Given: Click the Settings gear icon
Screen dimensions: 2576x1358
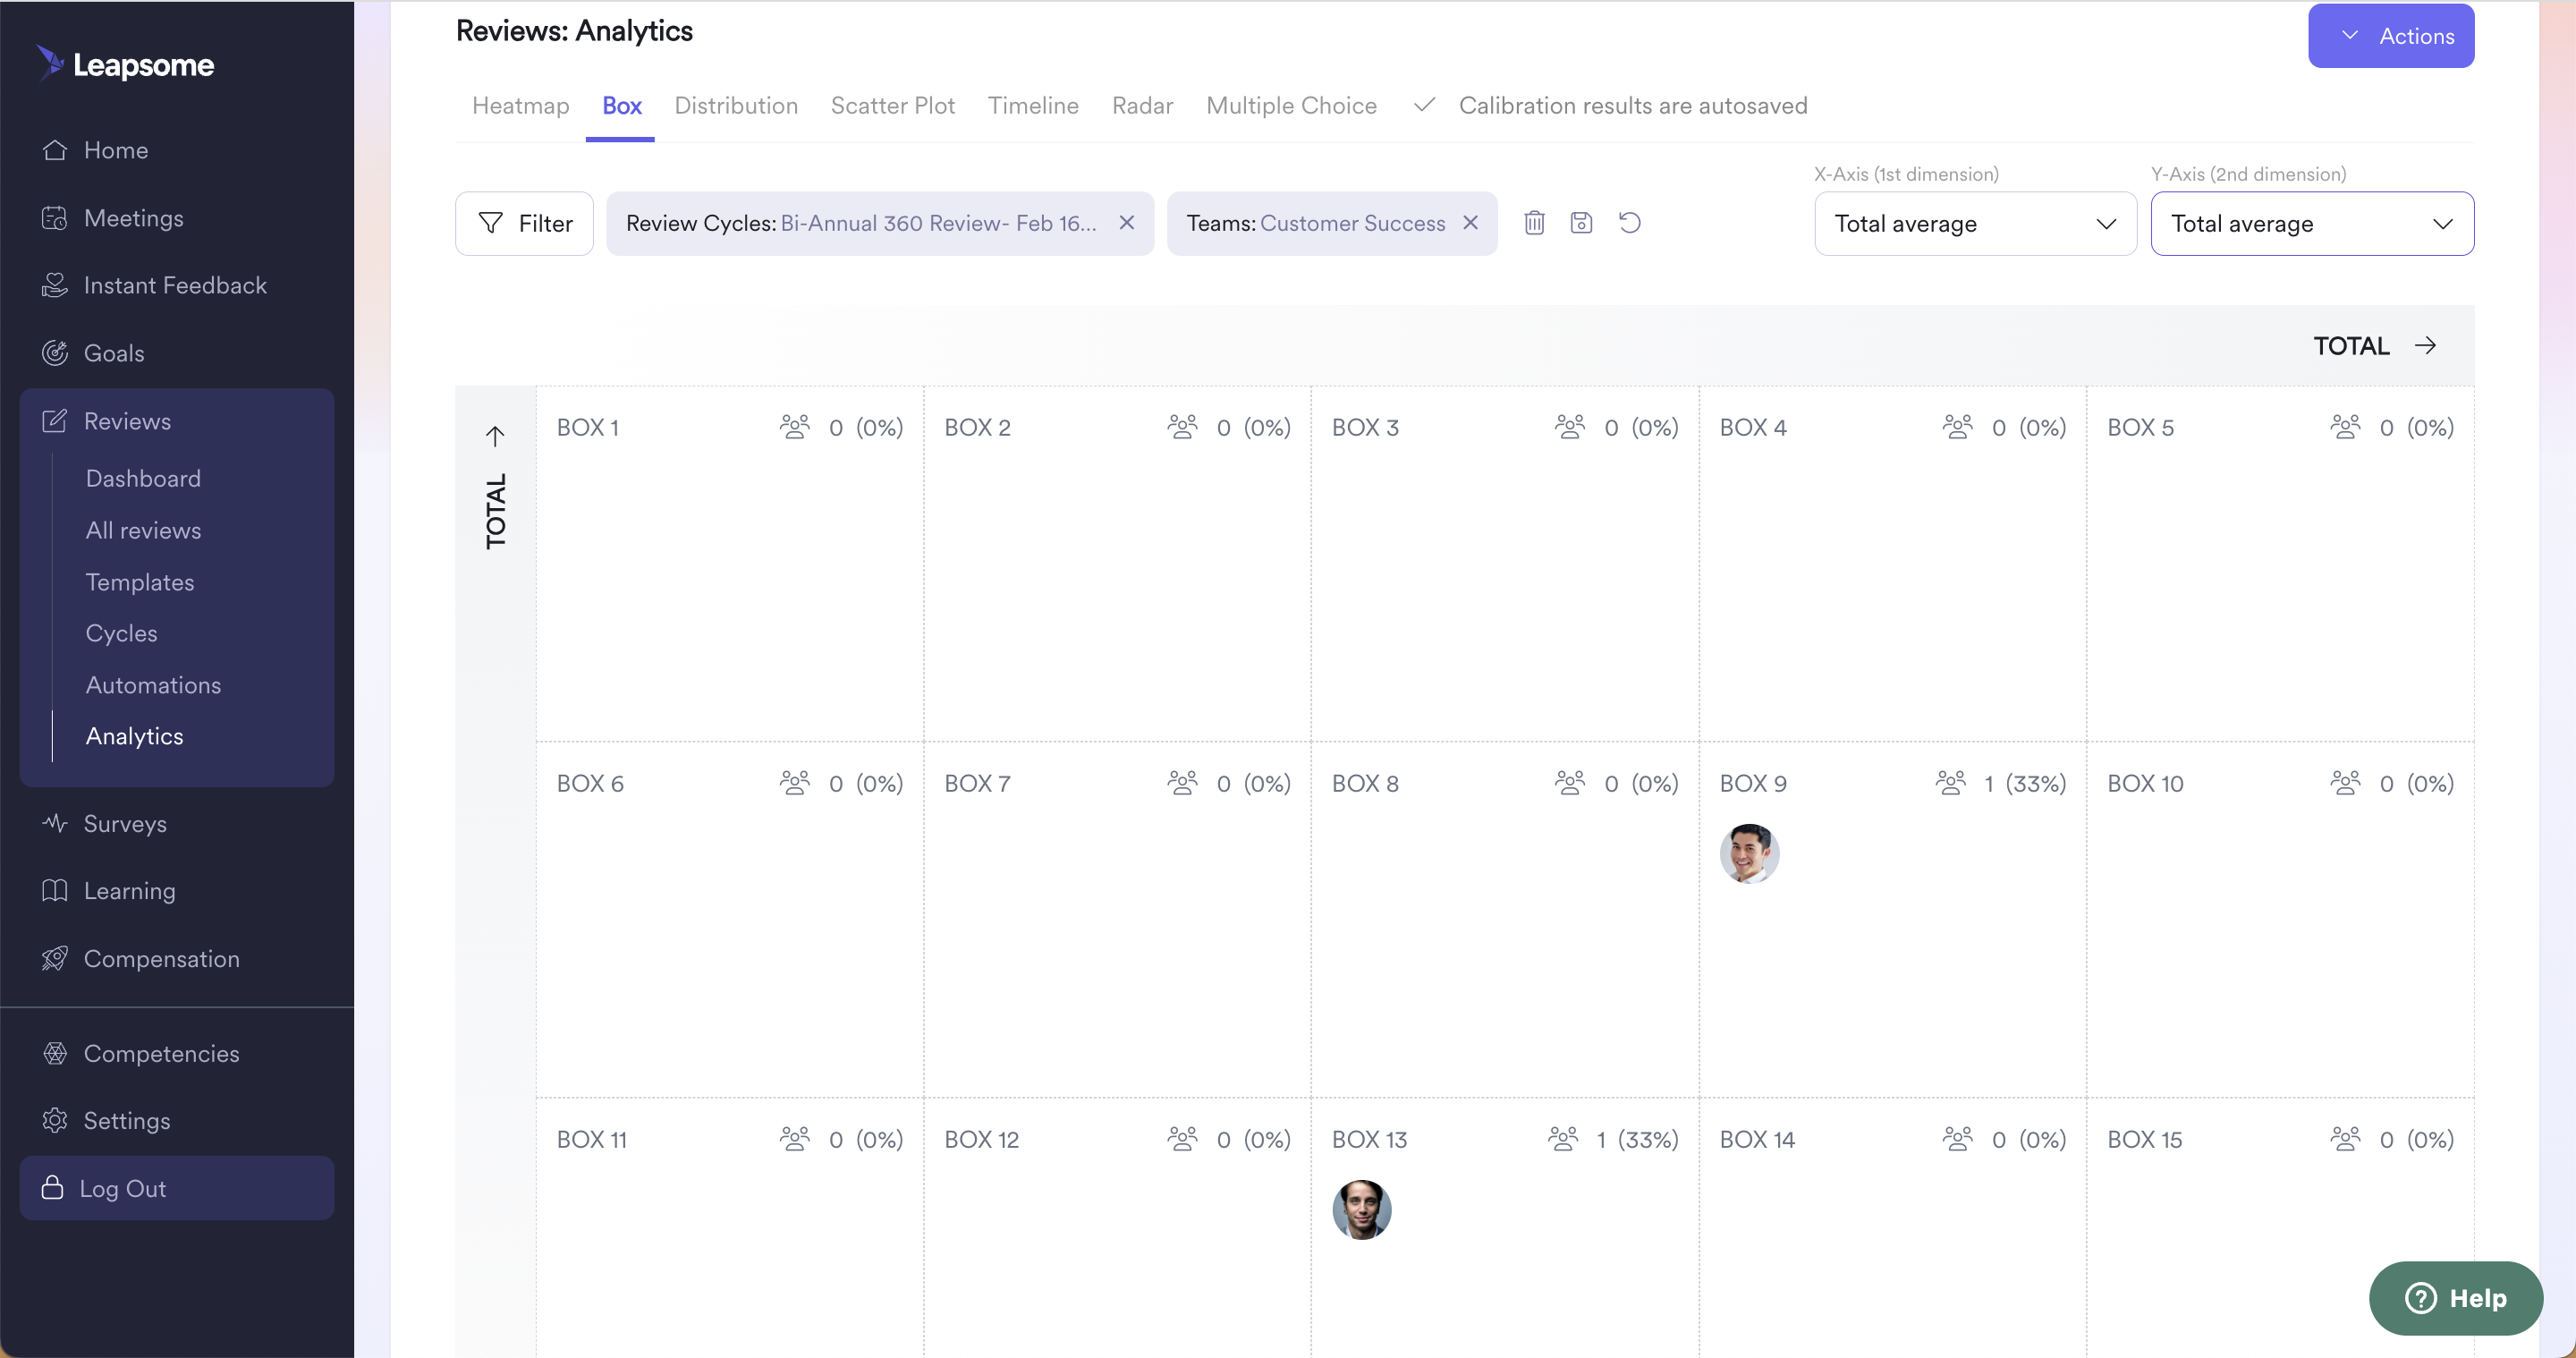Looking at the screenshot, I should tap(55, 1120).
